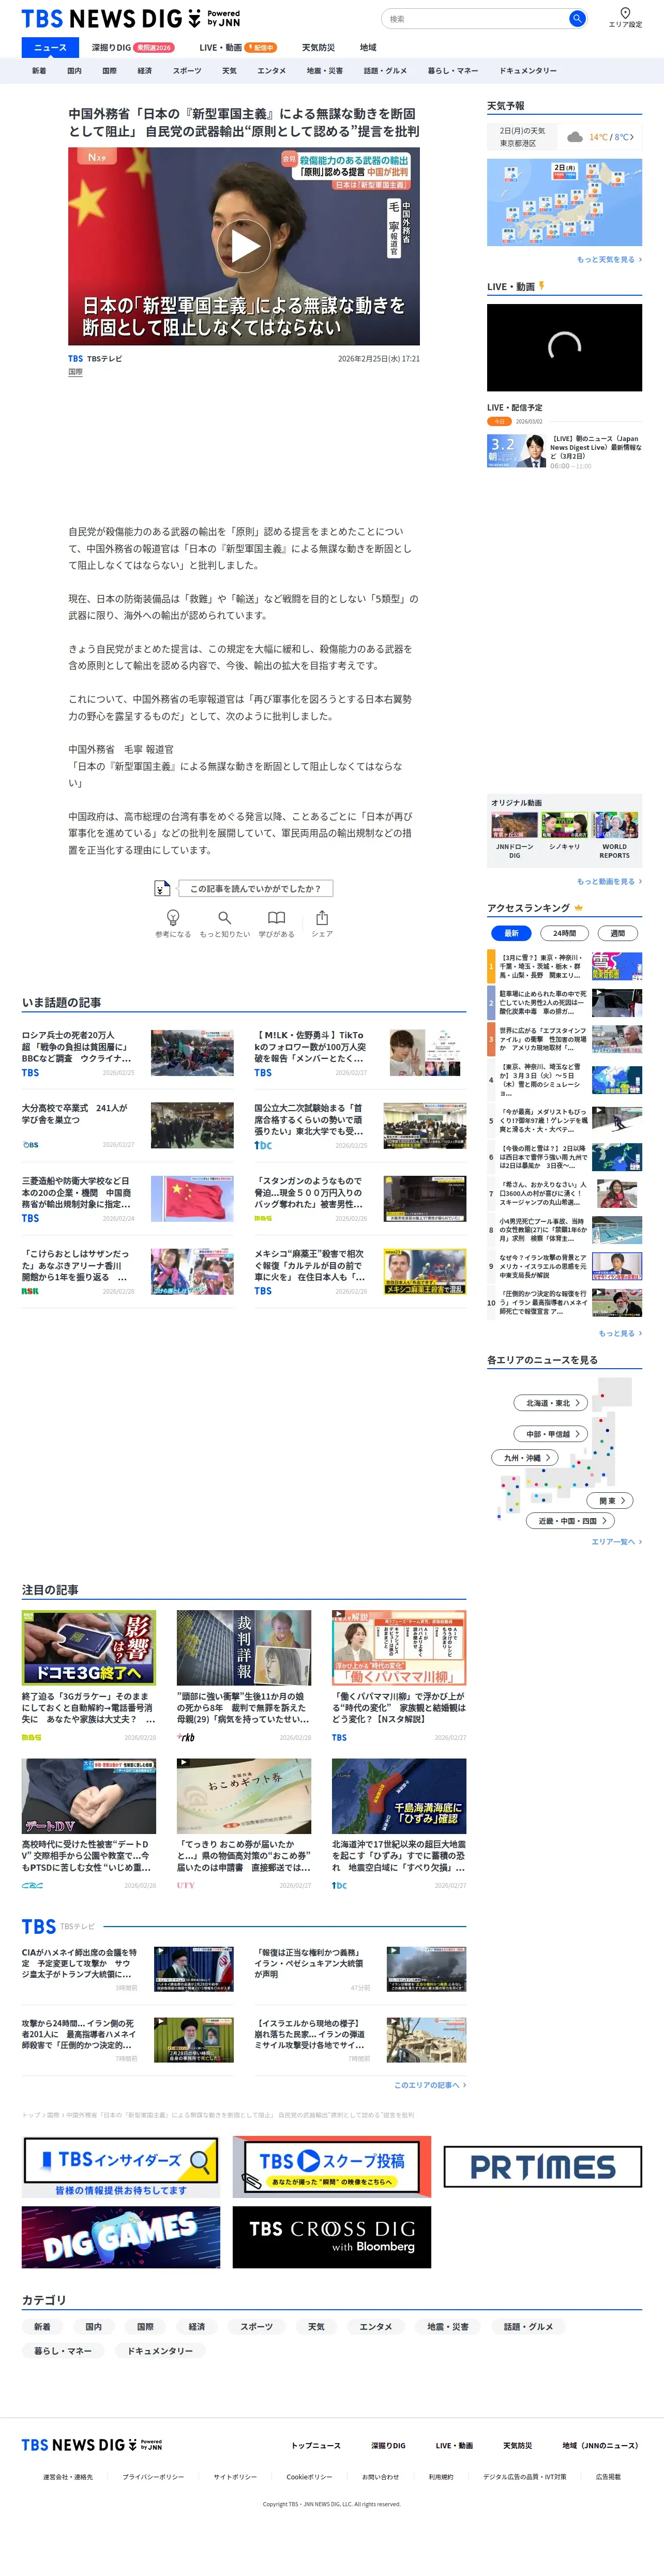
Task: Open the WORLD REPORTS video thumbnail
Action: coord(614,825)
